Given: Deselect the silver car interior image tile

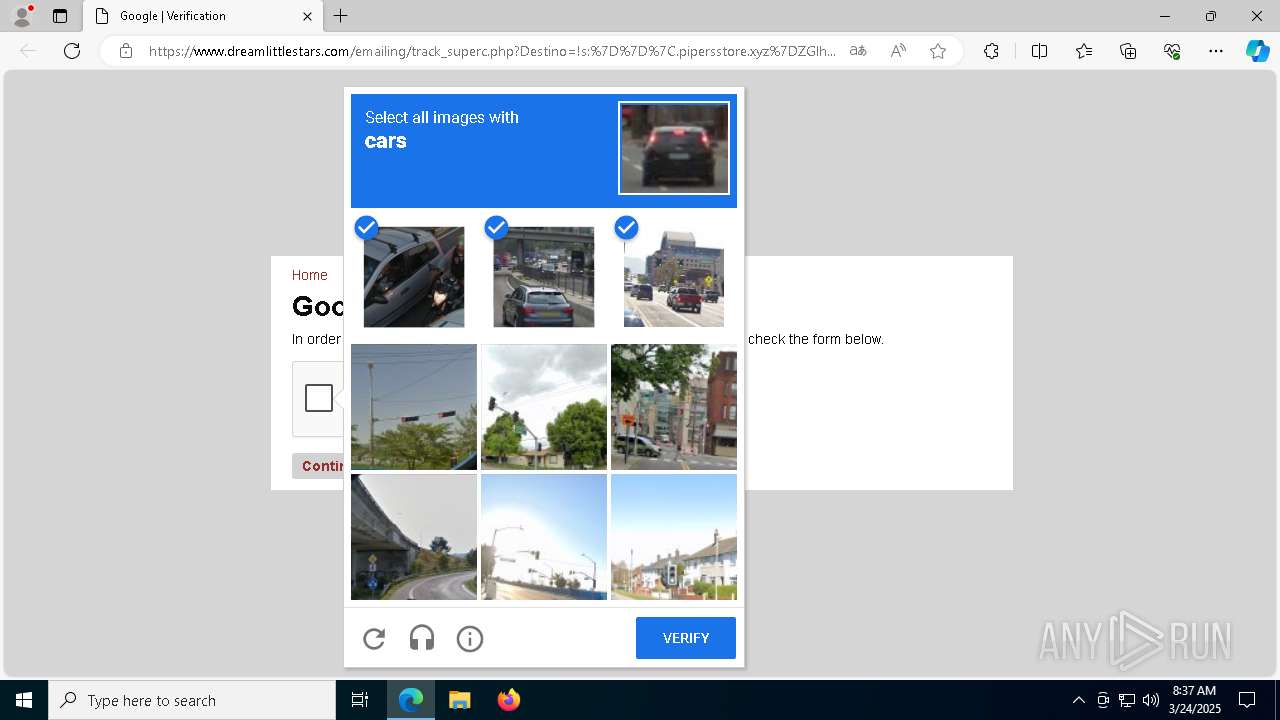Looking at the screenshot, I should click(x=414, y=277).
